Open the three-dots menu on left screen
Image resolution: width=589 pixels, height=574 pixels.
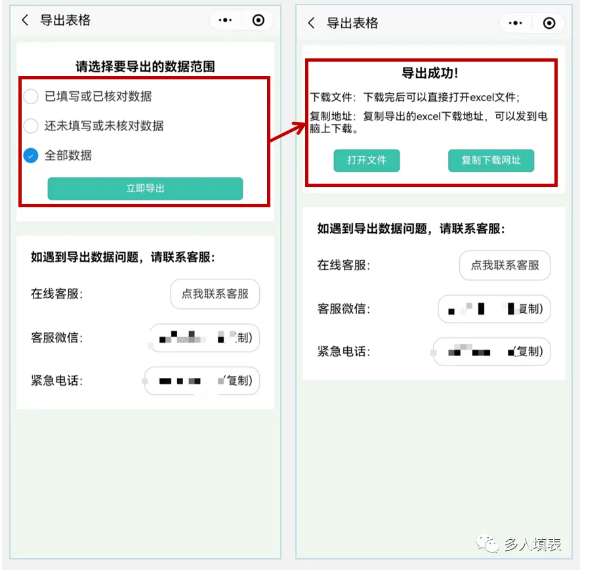coord(225,20)
